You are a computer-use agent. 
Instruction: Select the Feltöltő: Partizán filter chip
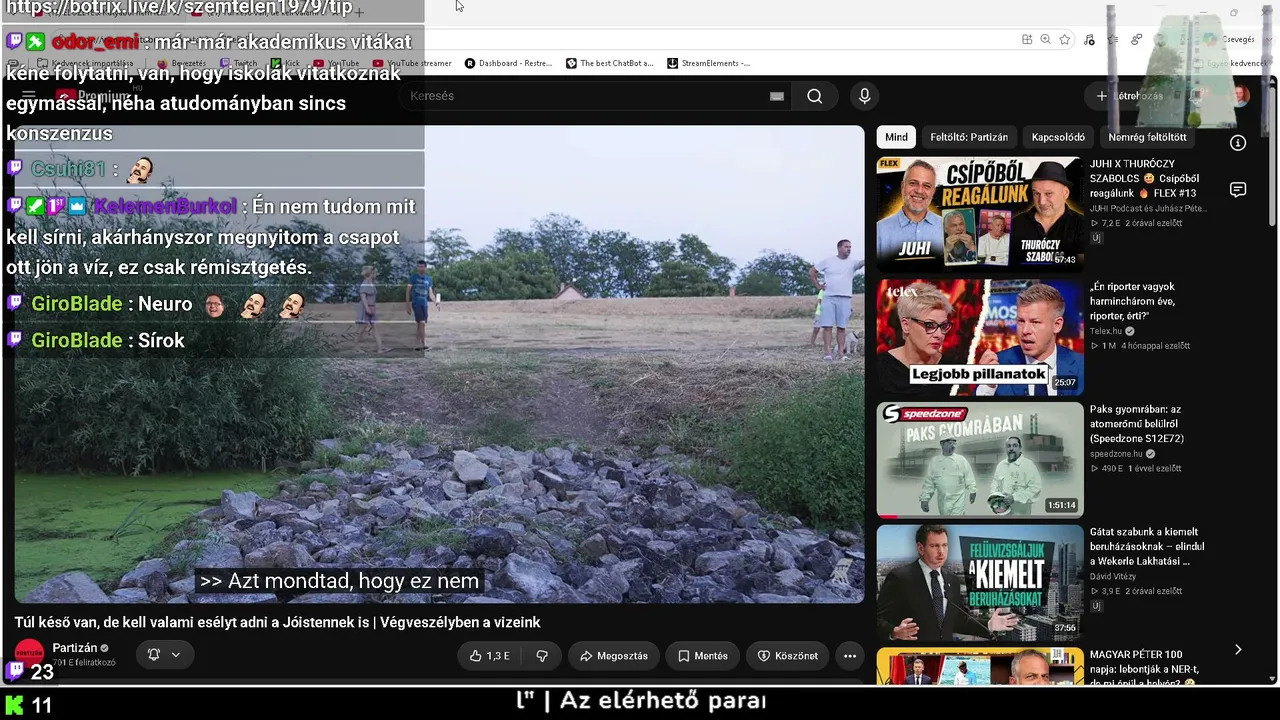969,137
